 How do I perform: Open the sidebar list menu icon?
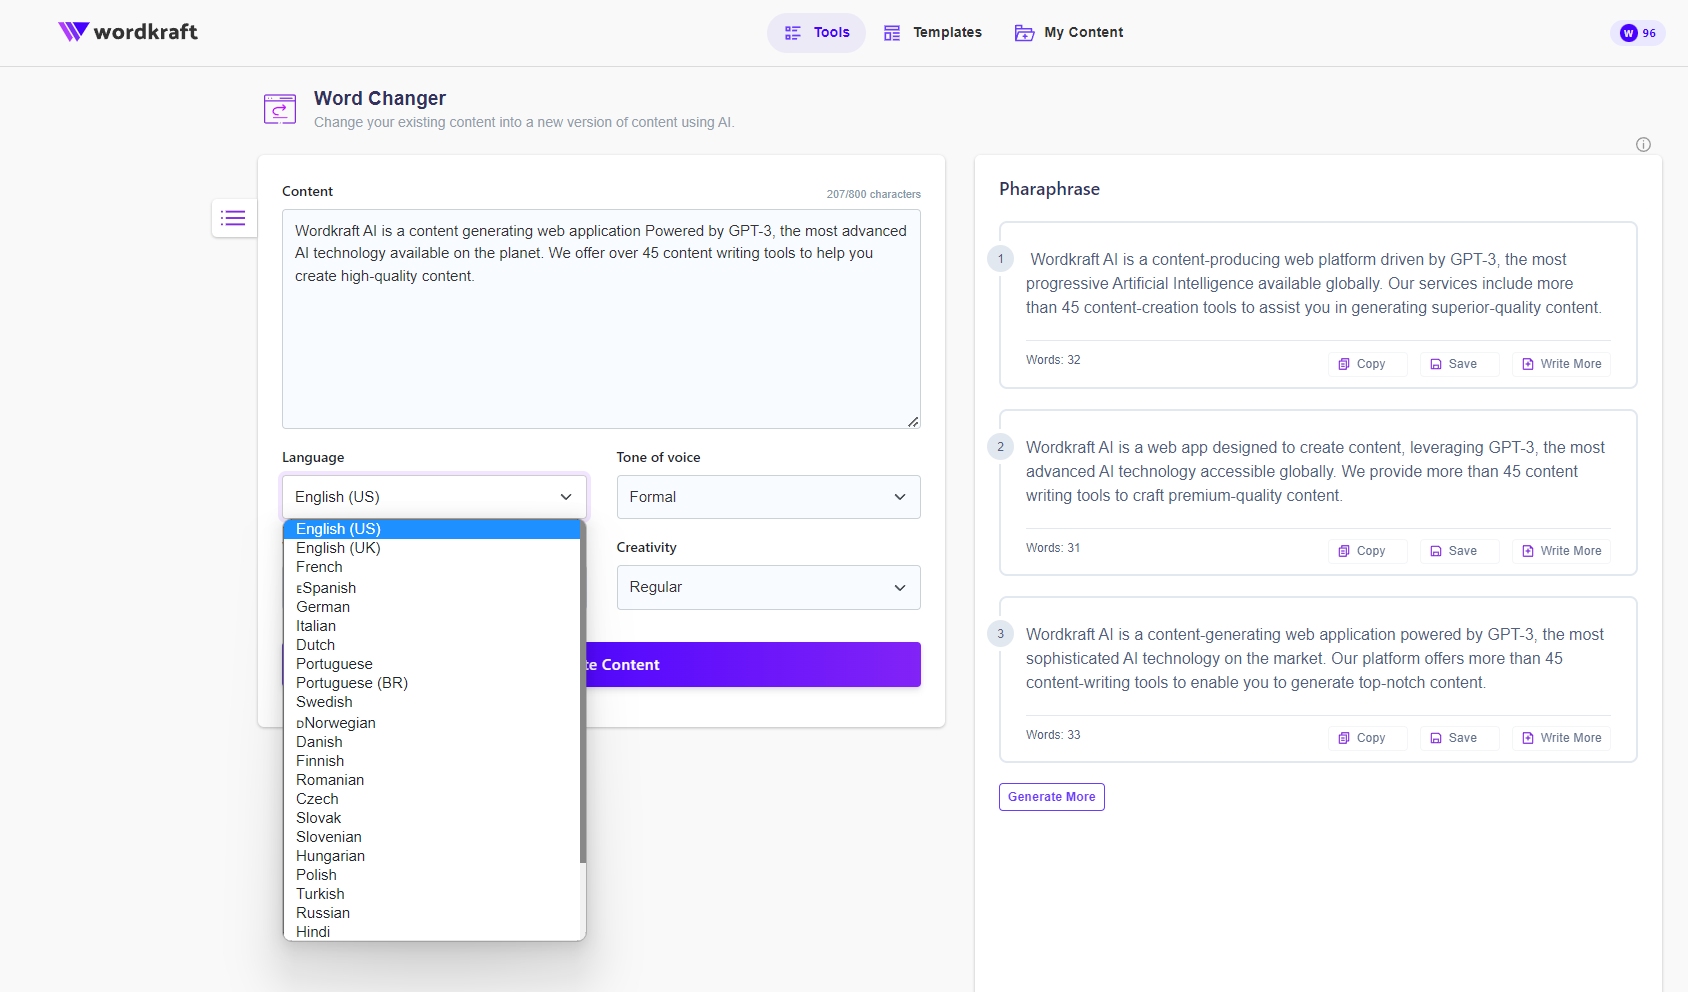(233, 218)
